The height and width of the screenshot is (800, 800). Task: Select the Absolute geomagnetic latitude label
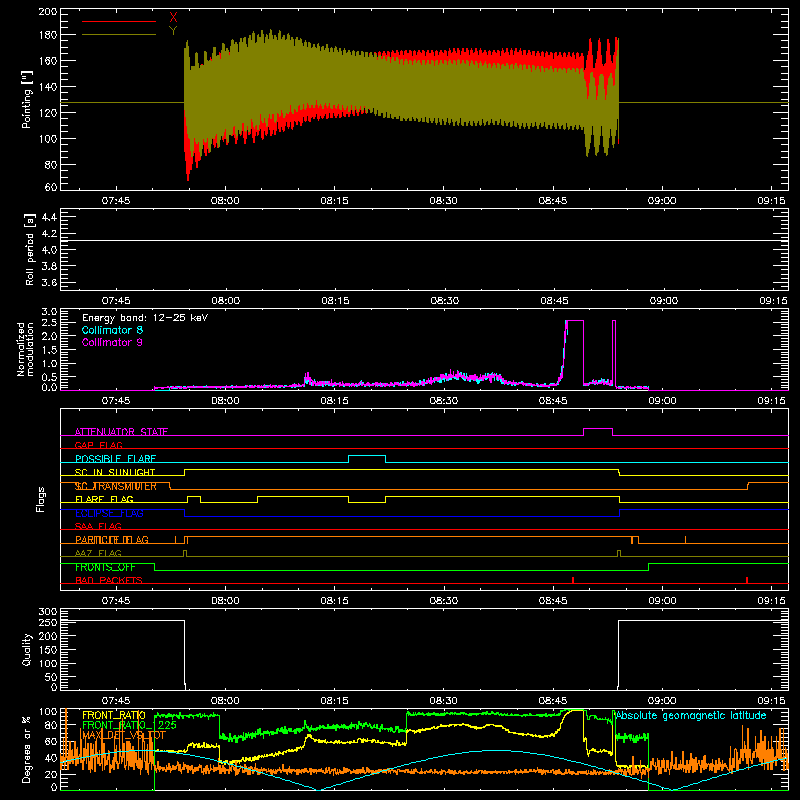tap(691, 715)
